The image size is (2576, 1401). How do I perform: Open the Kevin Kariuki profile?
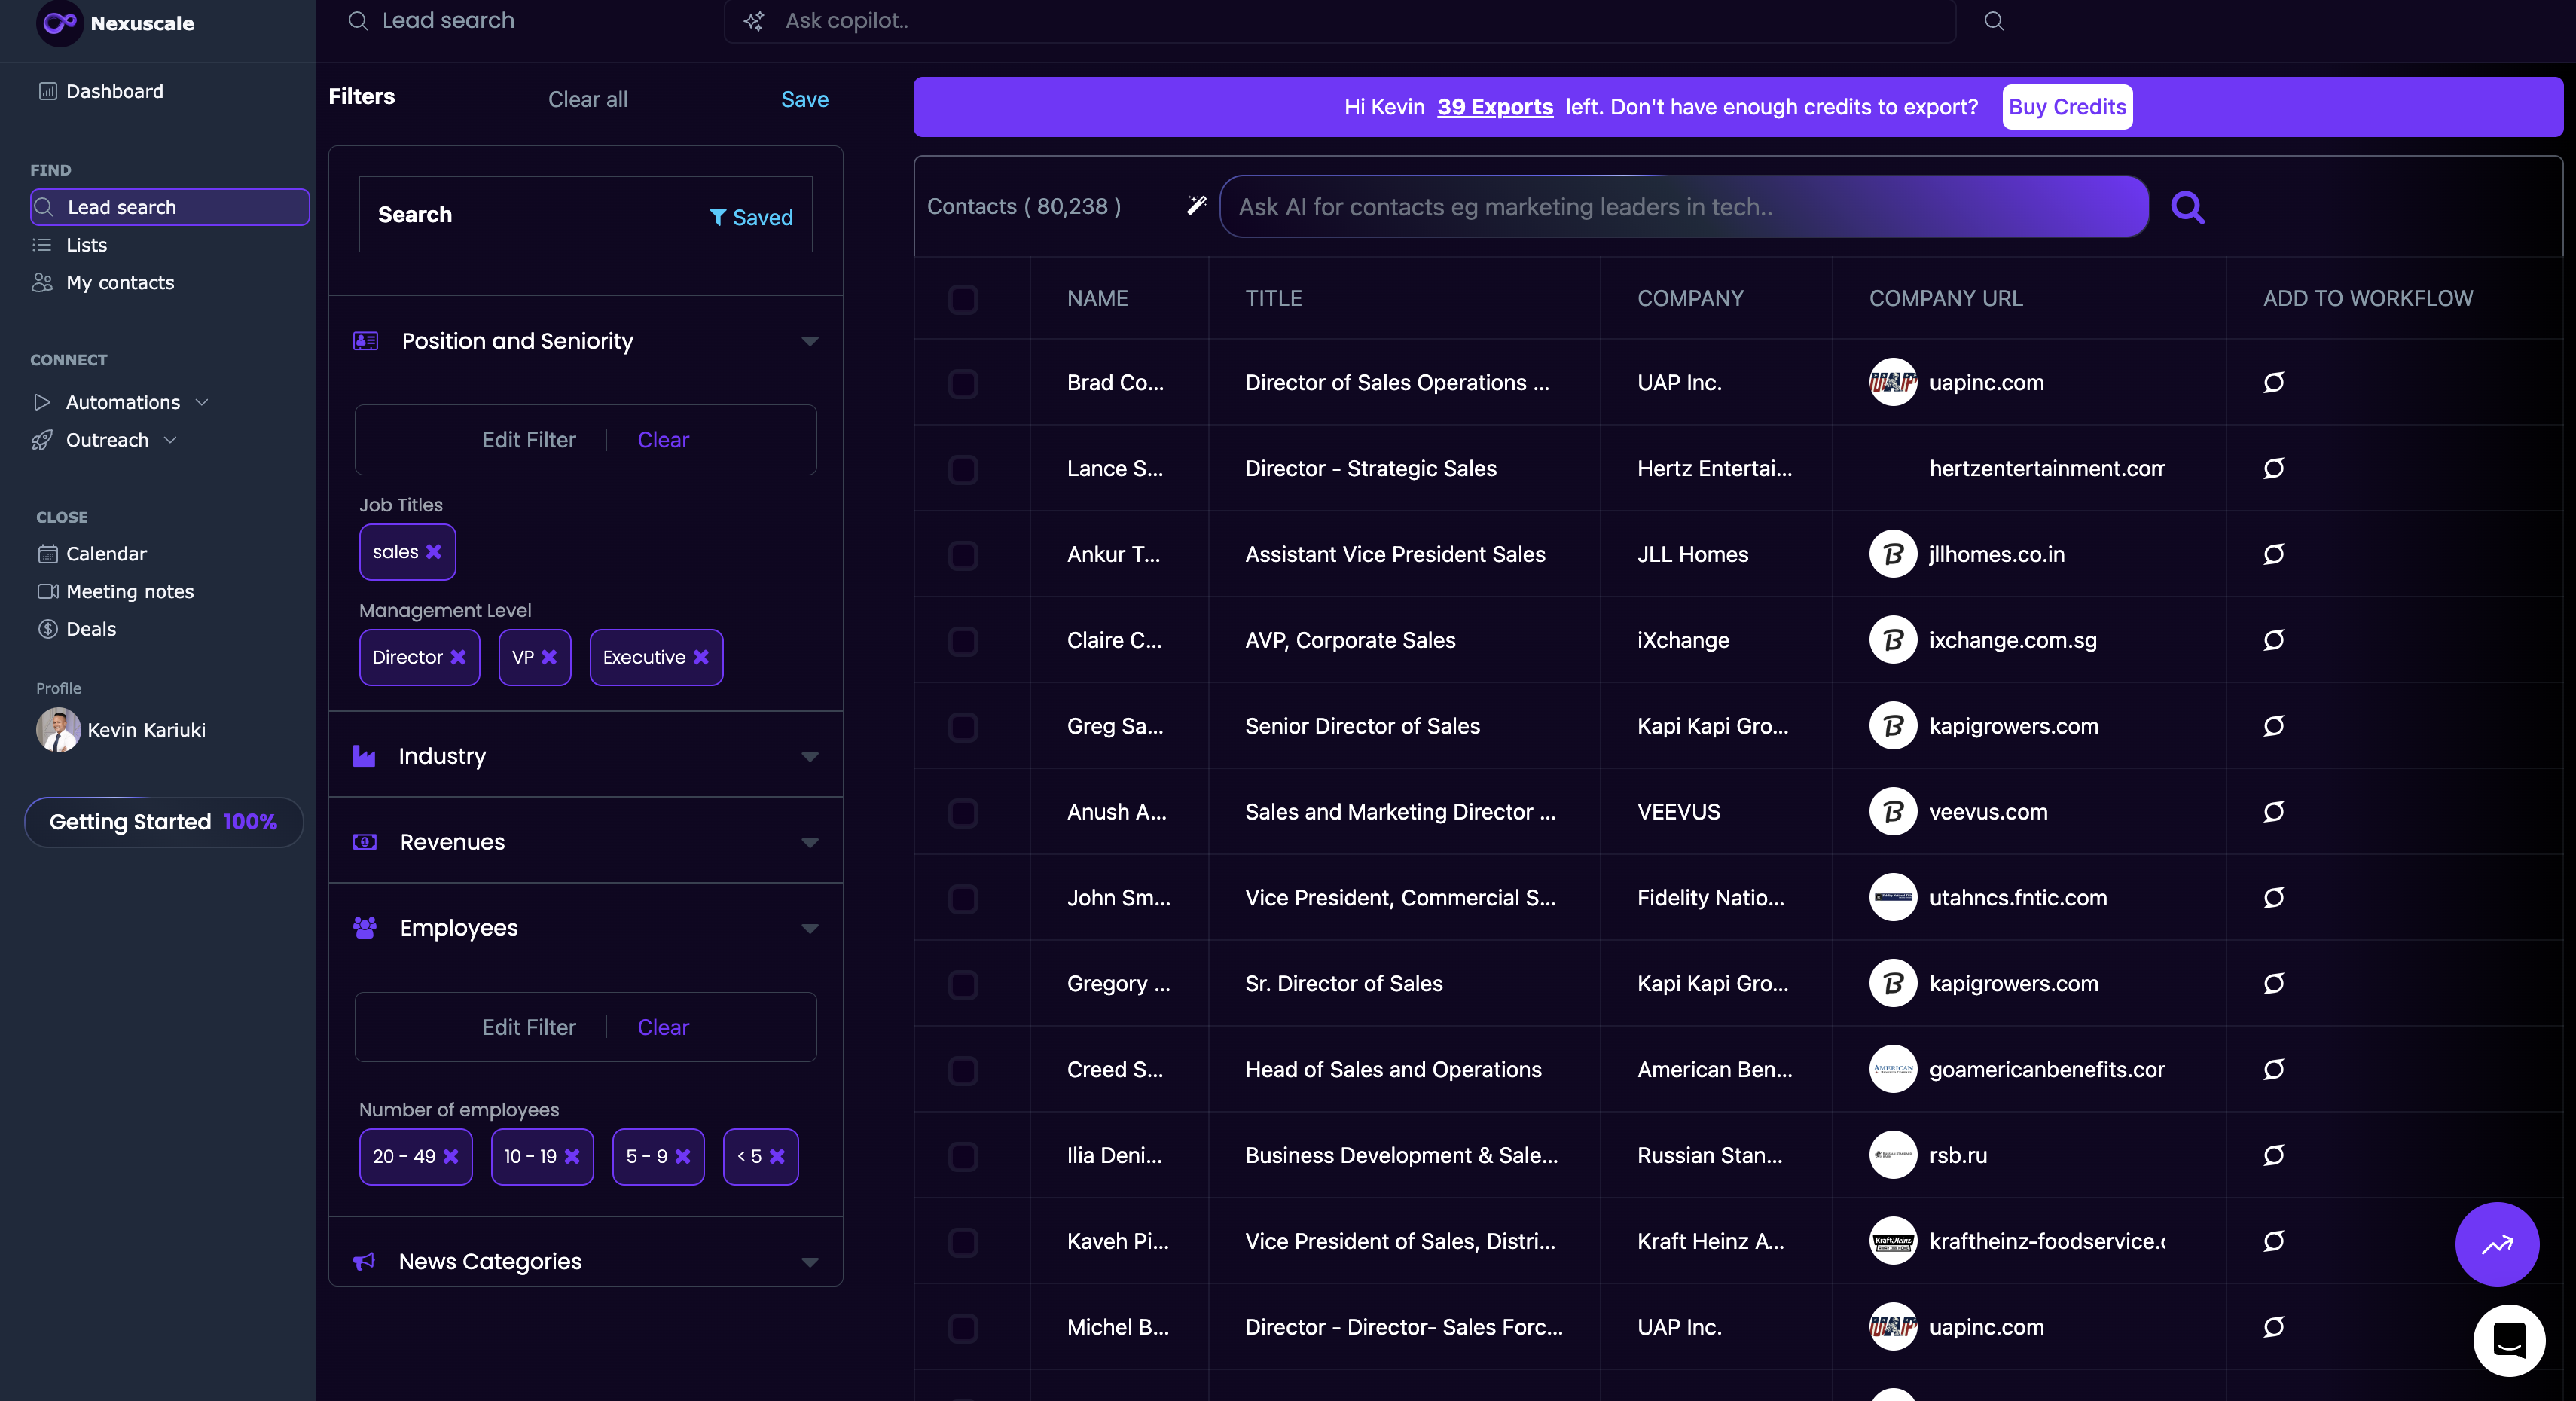121,730
